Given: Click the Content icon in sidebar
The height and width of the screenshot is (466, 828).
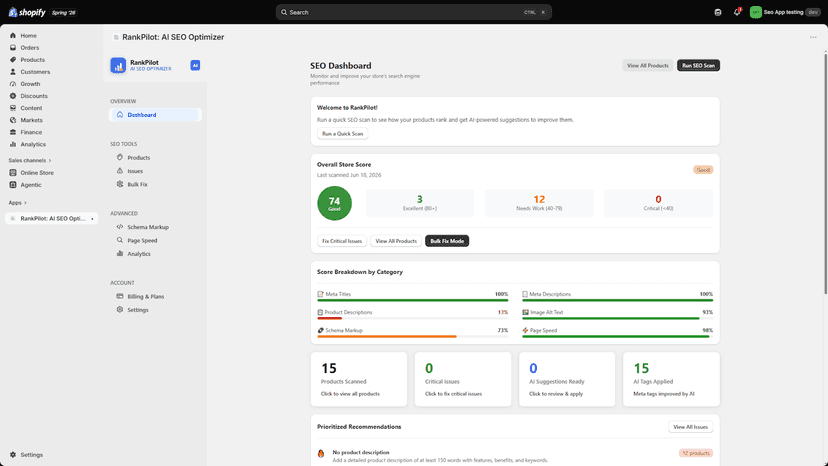Looking at the screenshot, I should 13,108.
